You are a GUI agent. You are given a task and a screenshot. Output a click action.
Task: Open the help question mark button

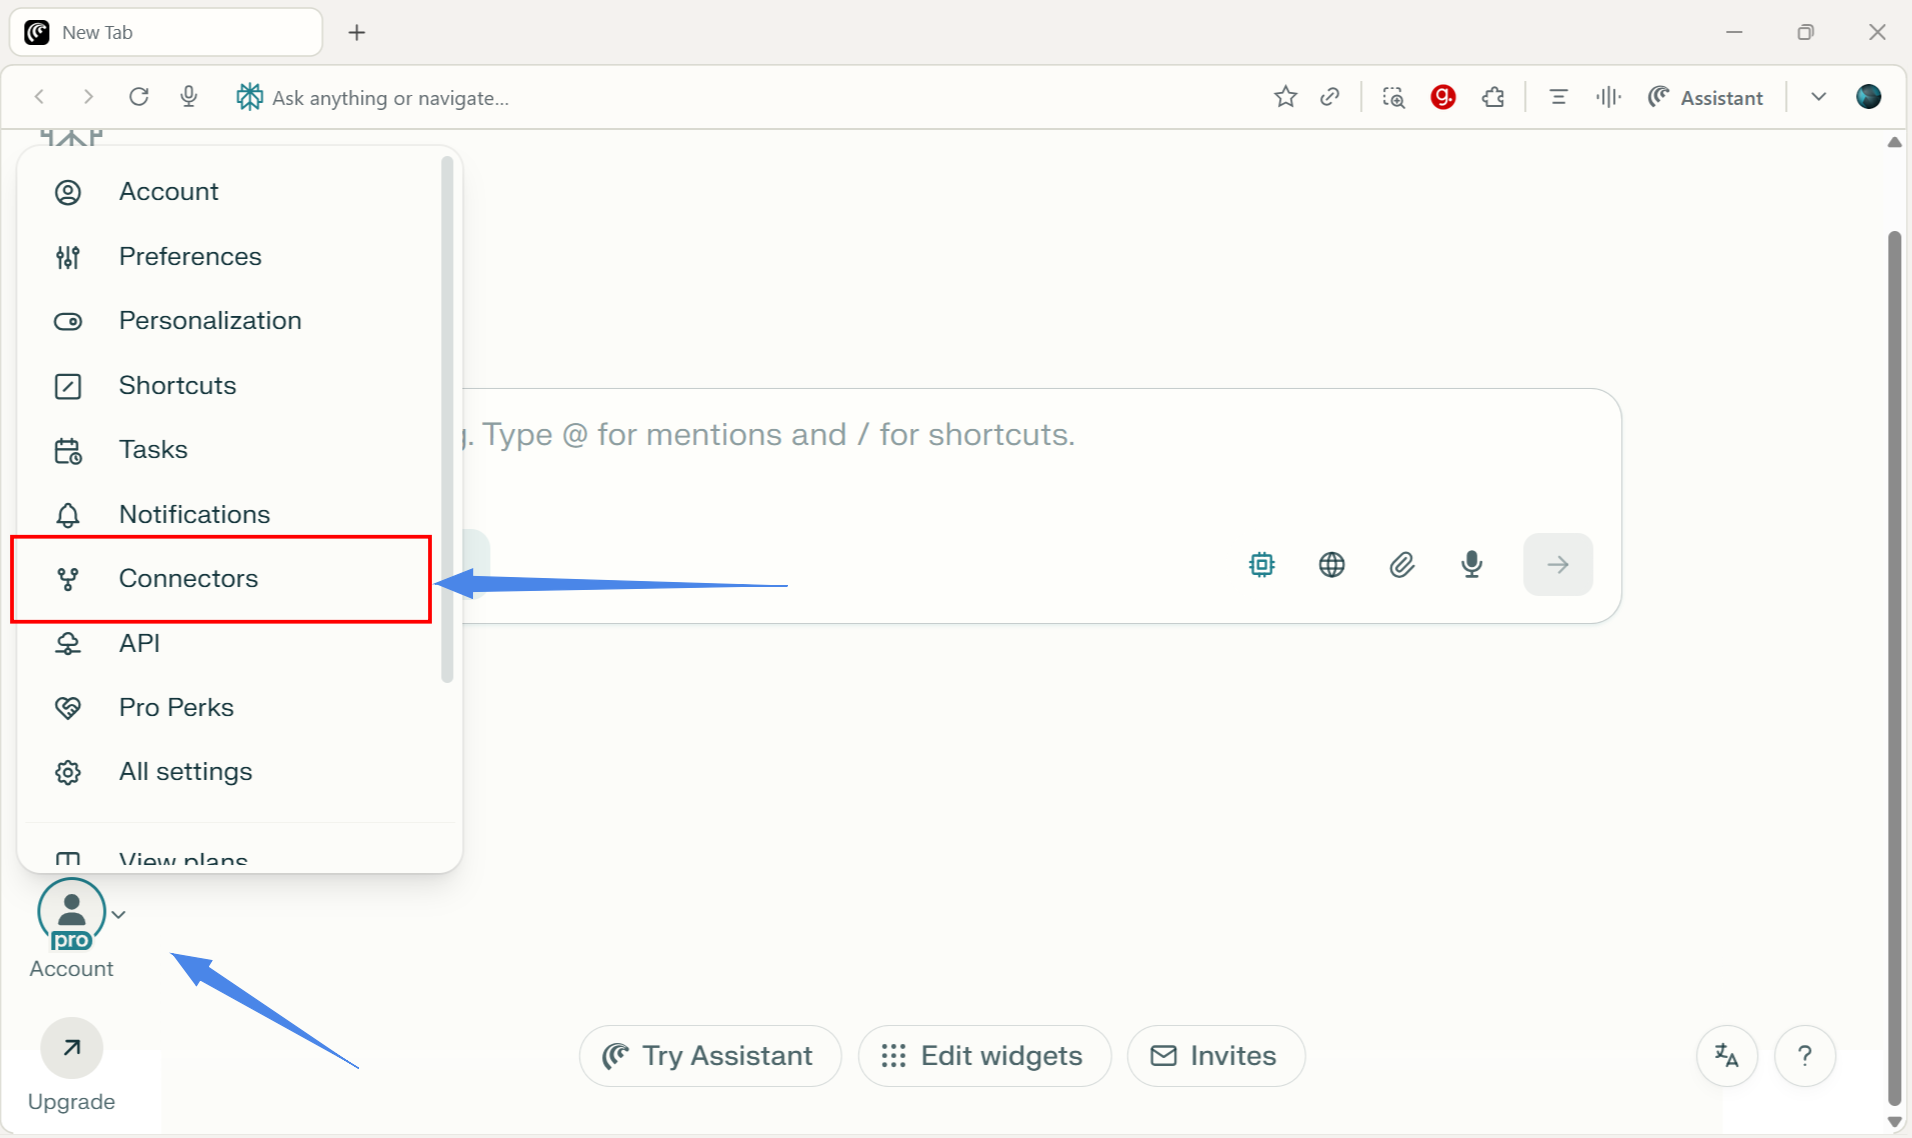tap(1804, 1056)
